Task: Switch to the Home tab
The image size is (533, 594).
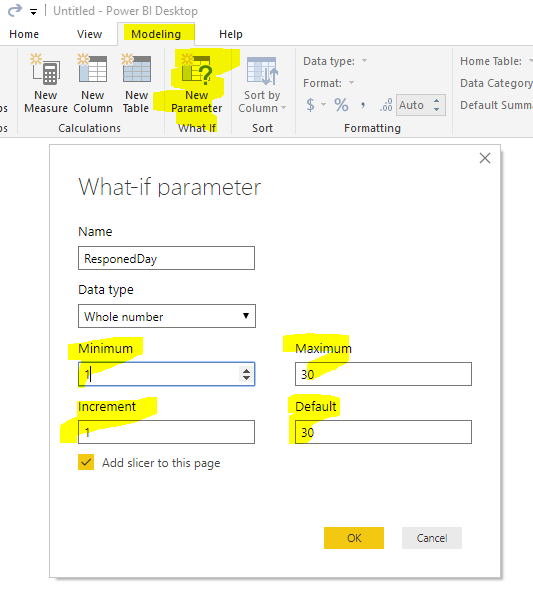Action: (24, 34)
